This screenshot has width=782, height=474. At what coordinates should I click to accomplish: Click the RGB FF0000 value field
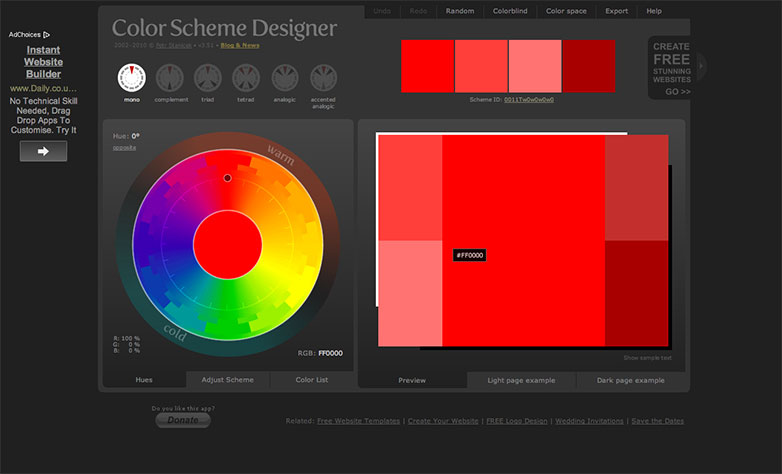pos(330,353)
